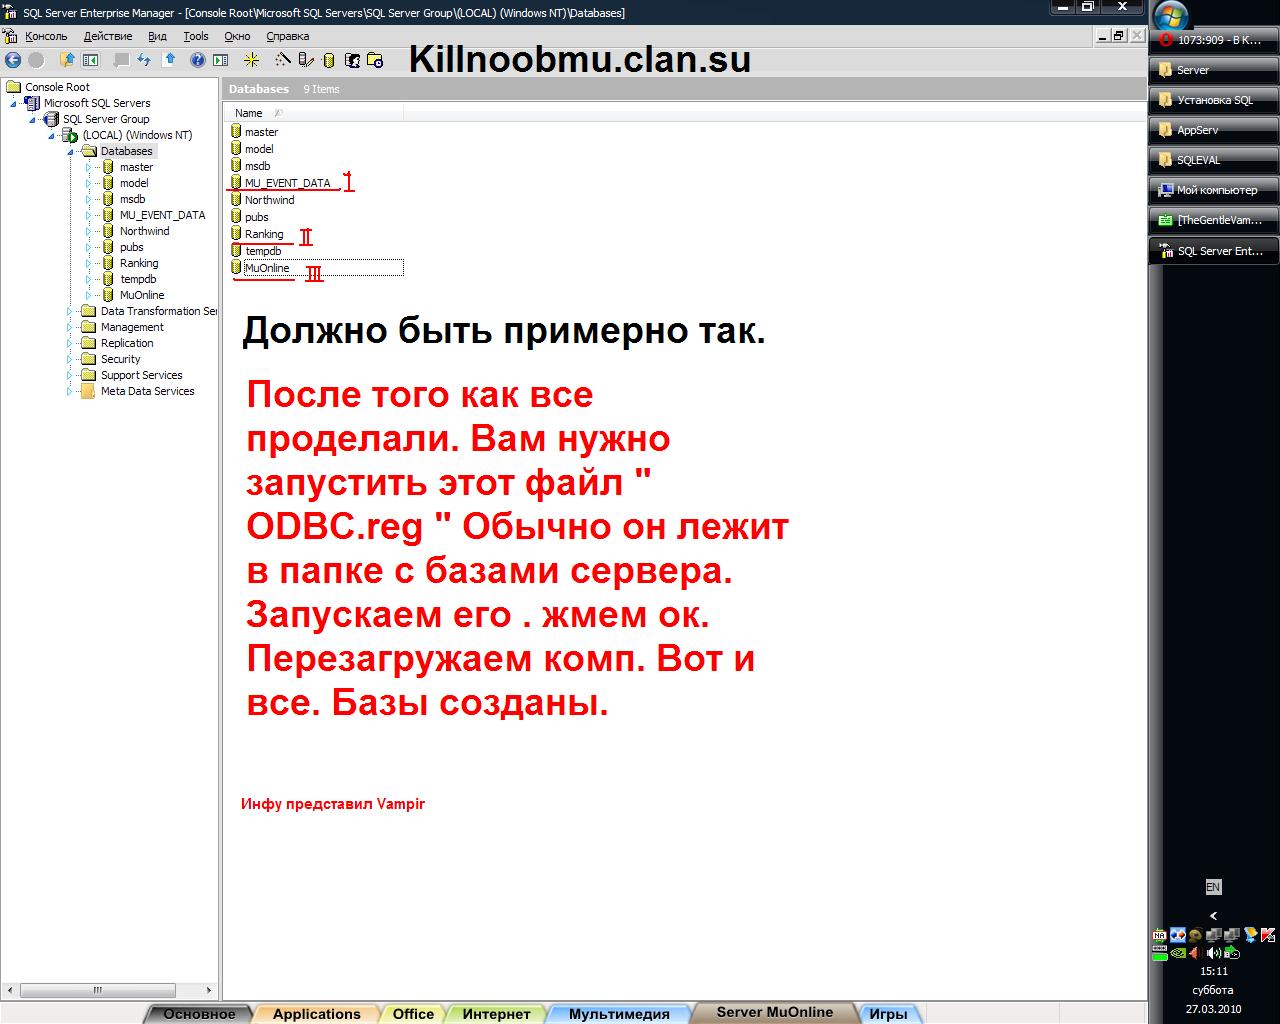Screen dimensions: 1280x1024
Task: Switch to the Server MuOnline bottom tab
Action: tap(774, 1012)
